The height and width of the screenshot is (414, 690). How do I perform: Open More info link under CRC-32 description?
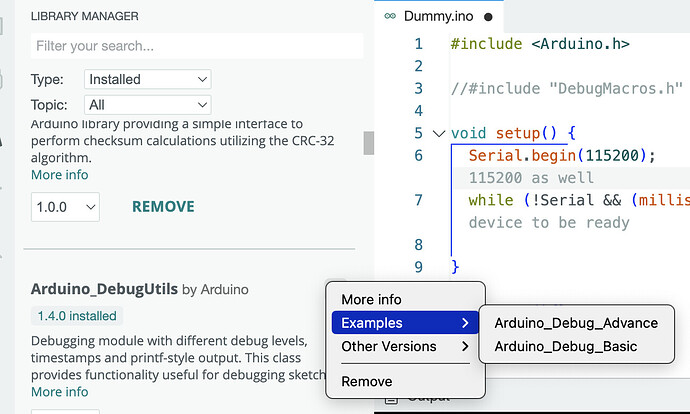coord(59,175)
